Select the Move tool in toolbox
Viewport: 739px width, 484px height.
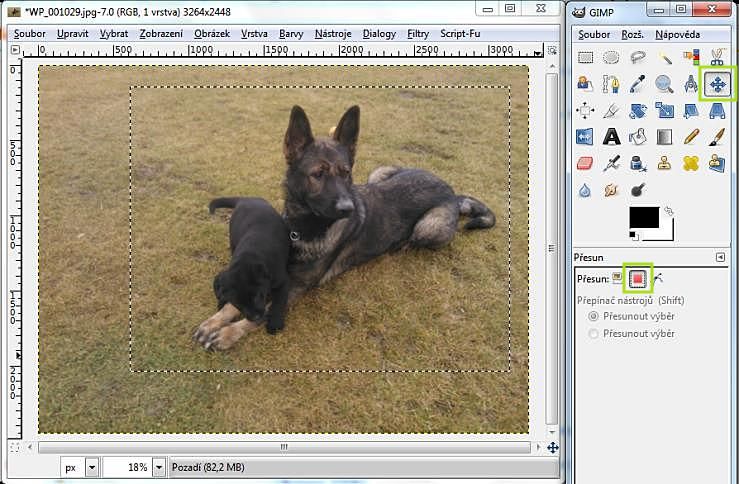tap(718, 84)
